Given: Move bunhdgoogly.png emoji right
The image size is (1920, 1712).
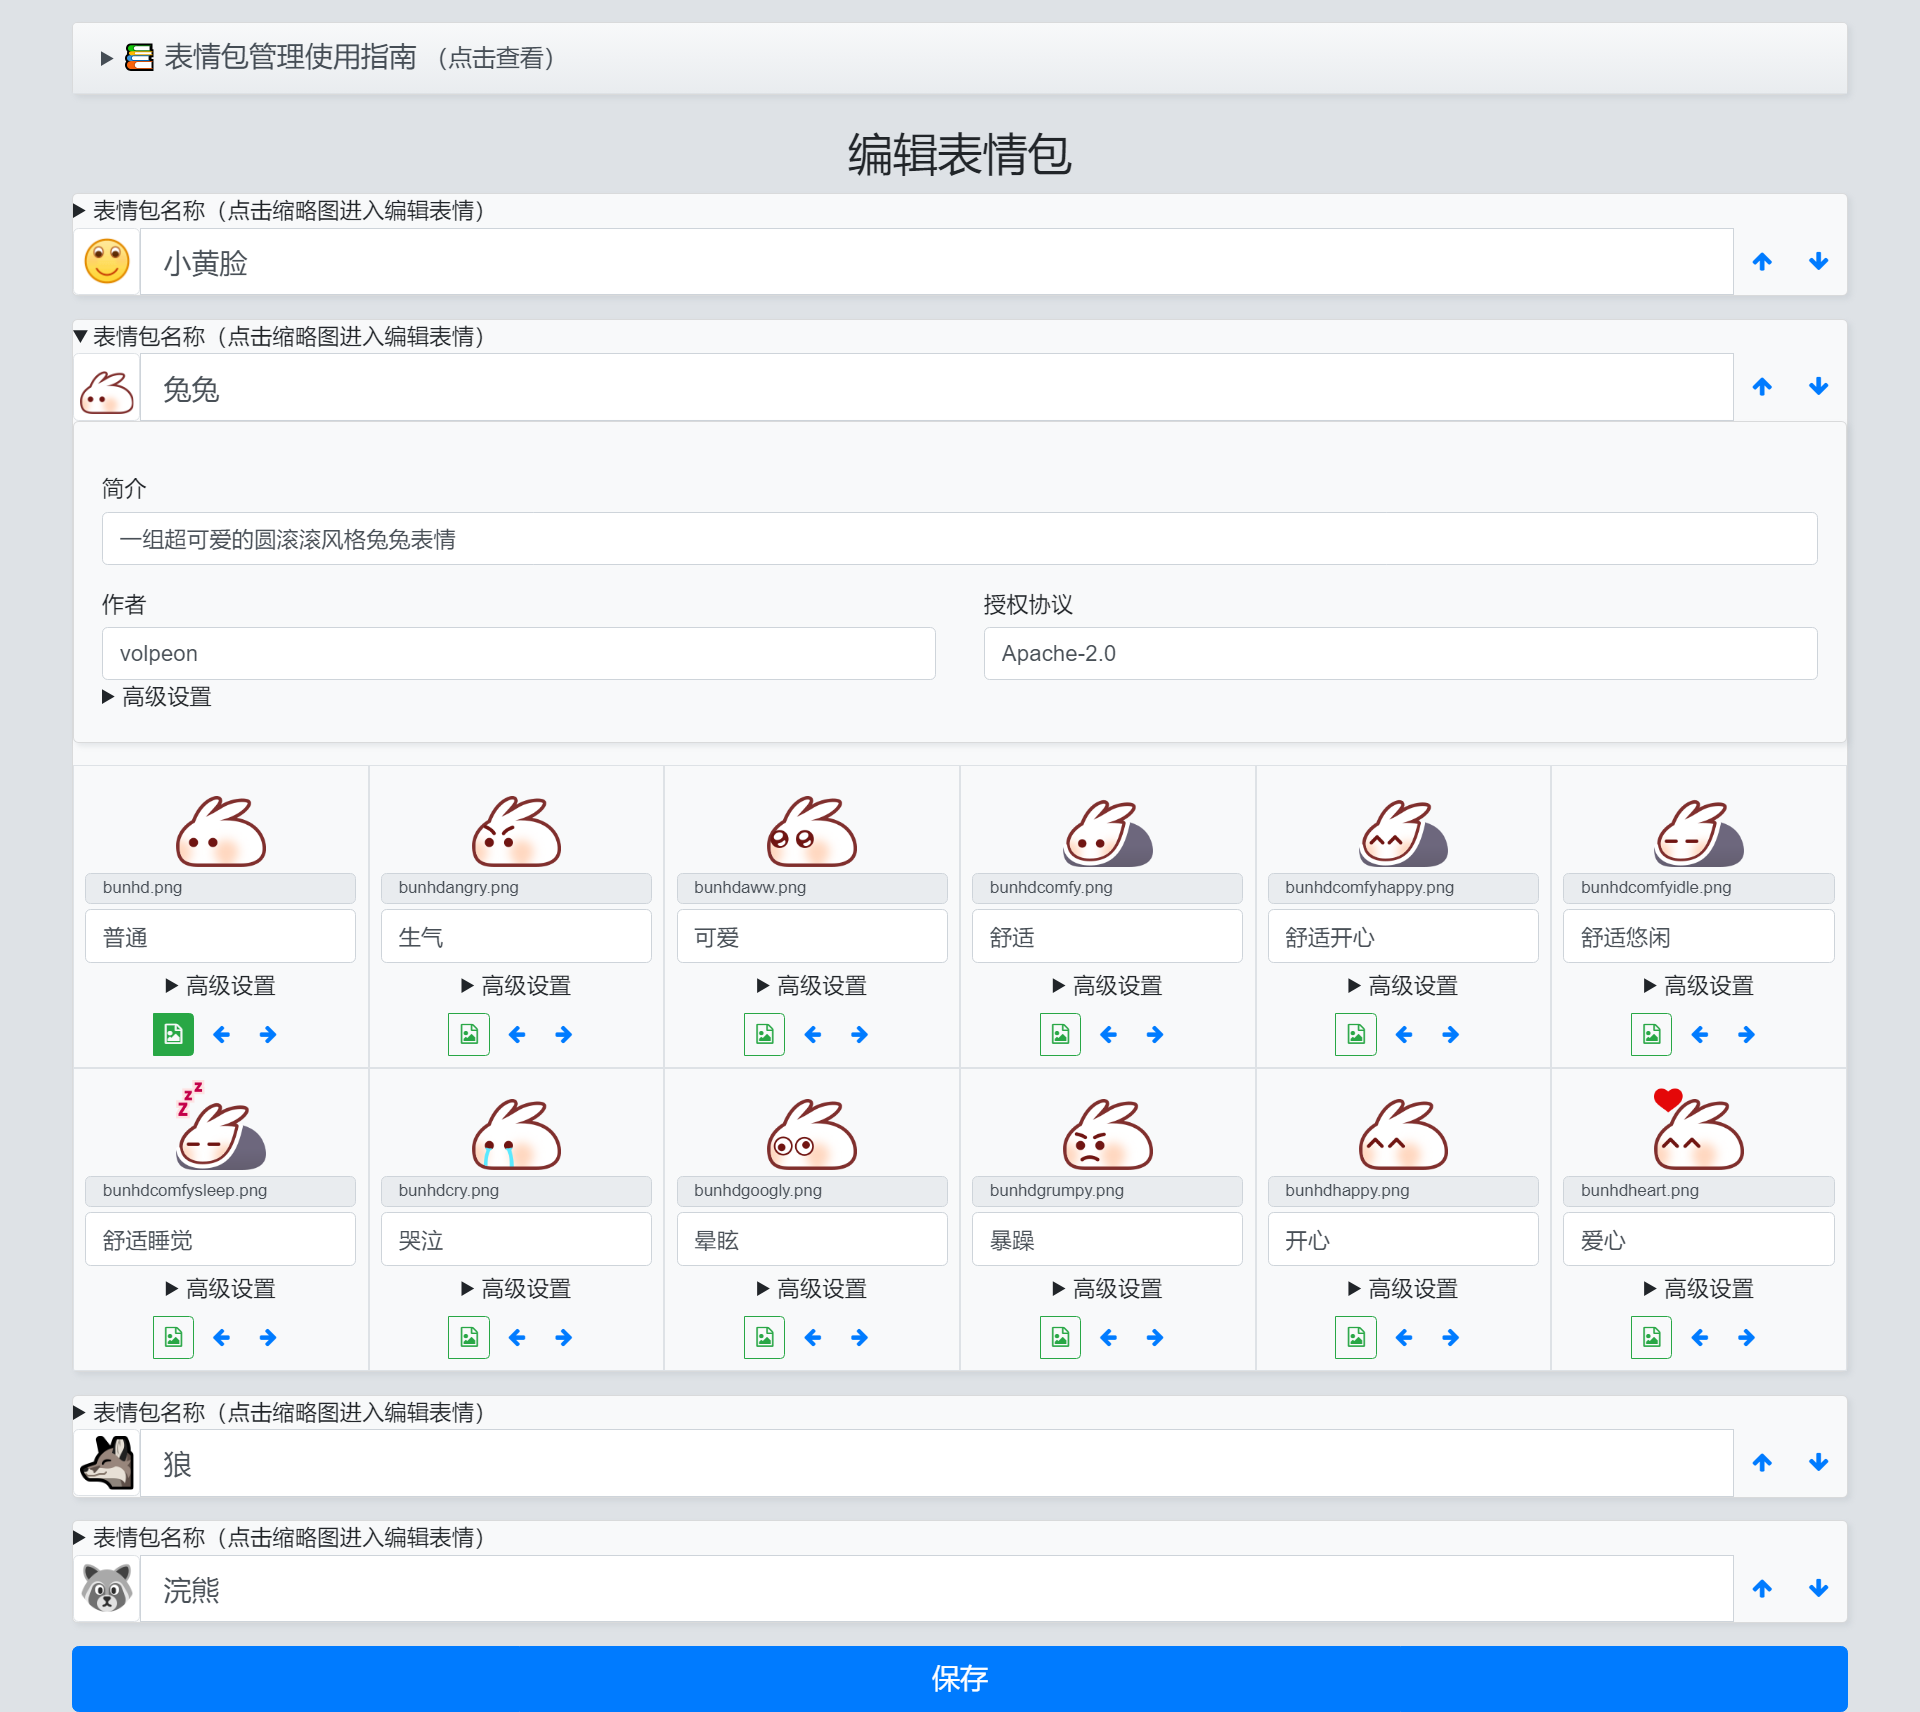Looking at the screenshot, I should tap(859, 1337).
